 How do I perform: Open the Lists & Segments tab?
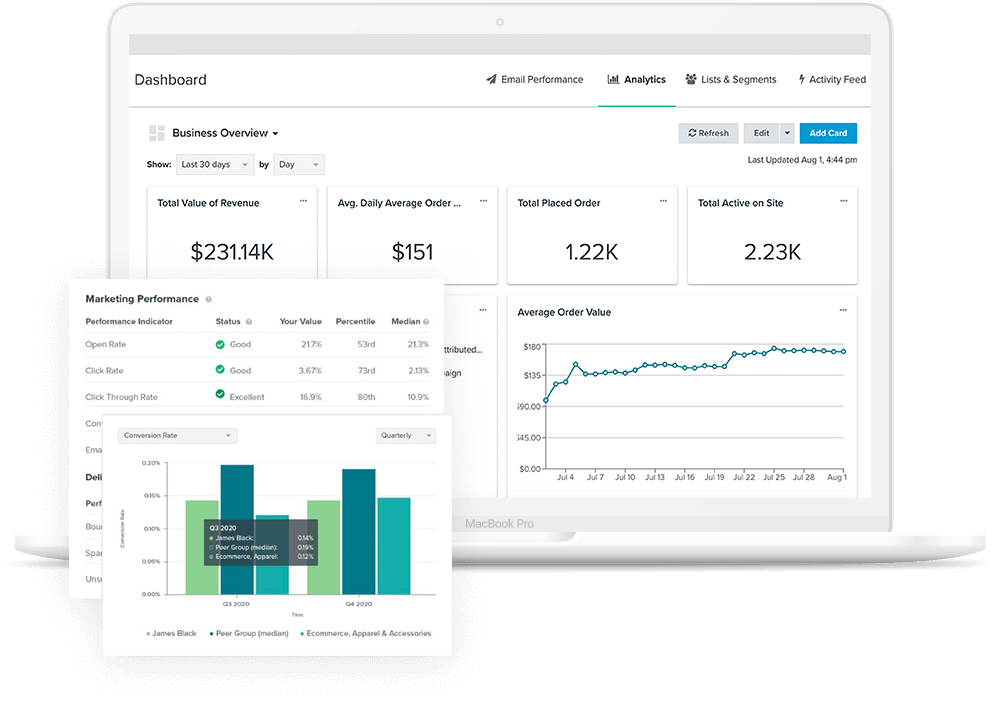point(731,79)
